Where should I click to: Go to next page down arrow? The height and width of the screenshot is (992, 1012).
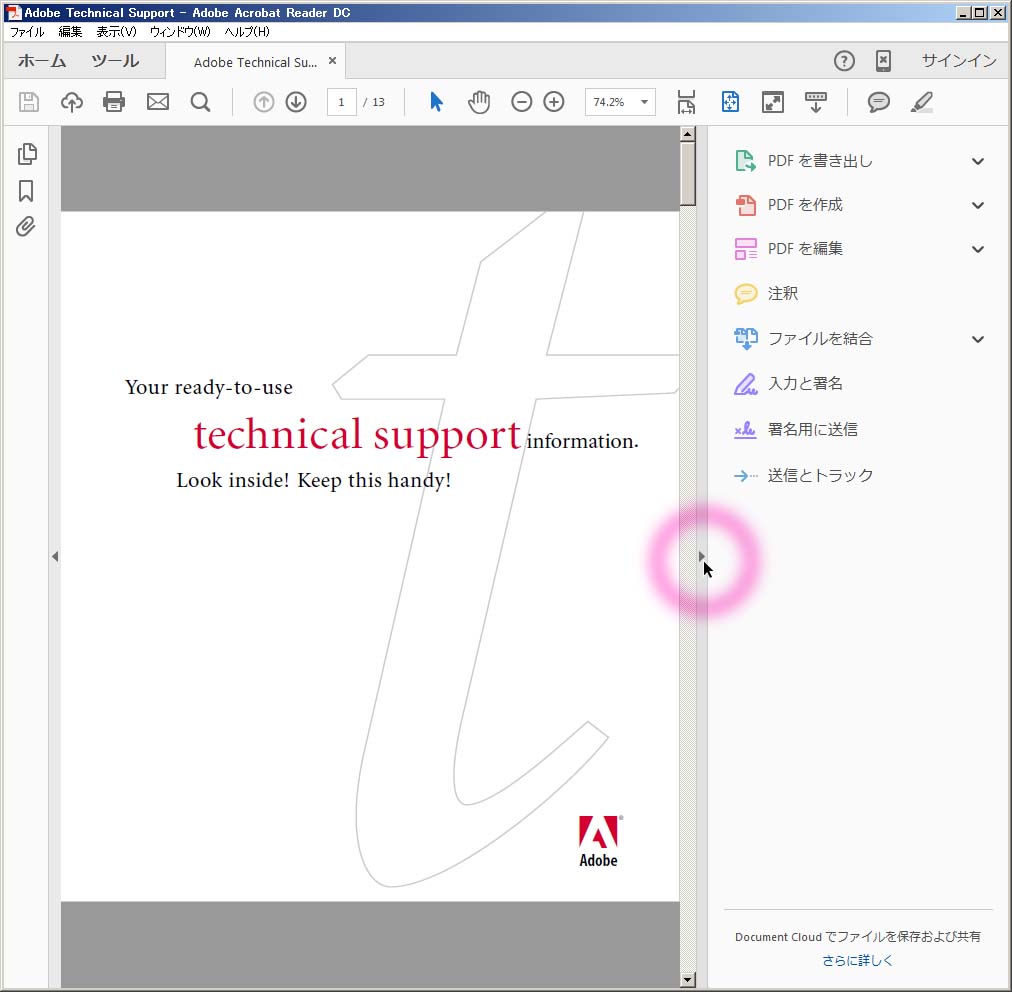pos(296,102)
